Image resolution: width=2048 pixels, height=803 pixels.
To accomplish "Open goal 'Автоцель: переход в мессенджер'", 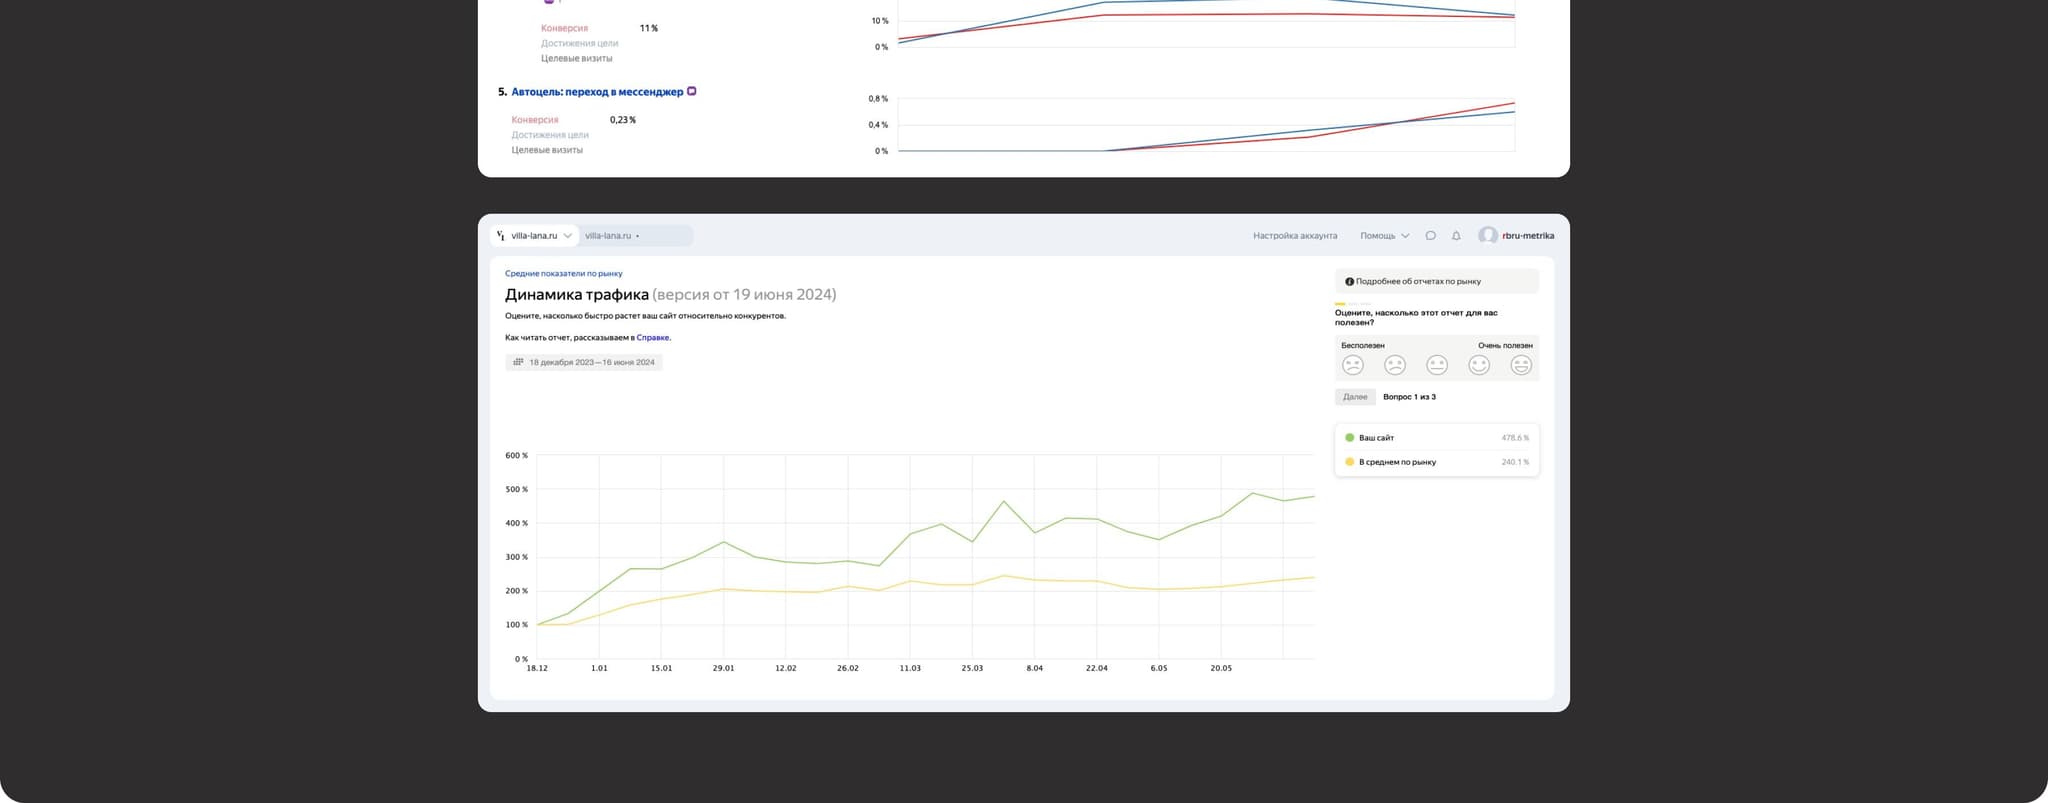I will point(597,92).
